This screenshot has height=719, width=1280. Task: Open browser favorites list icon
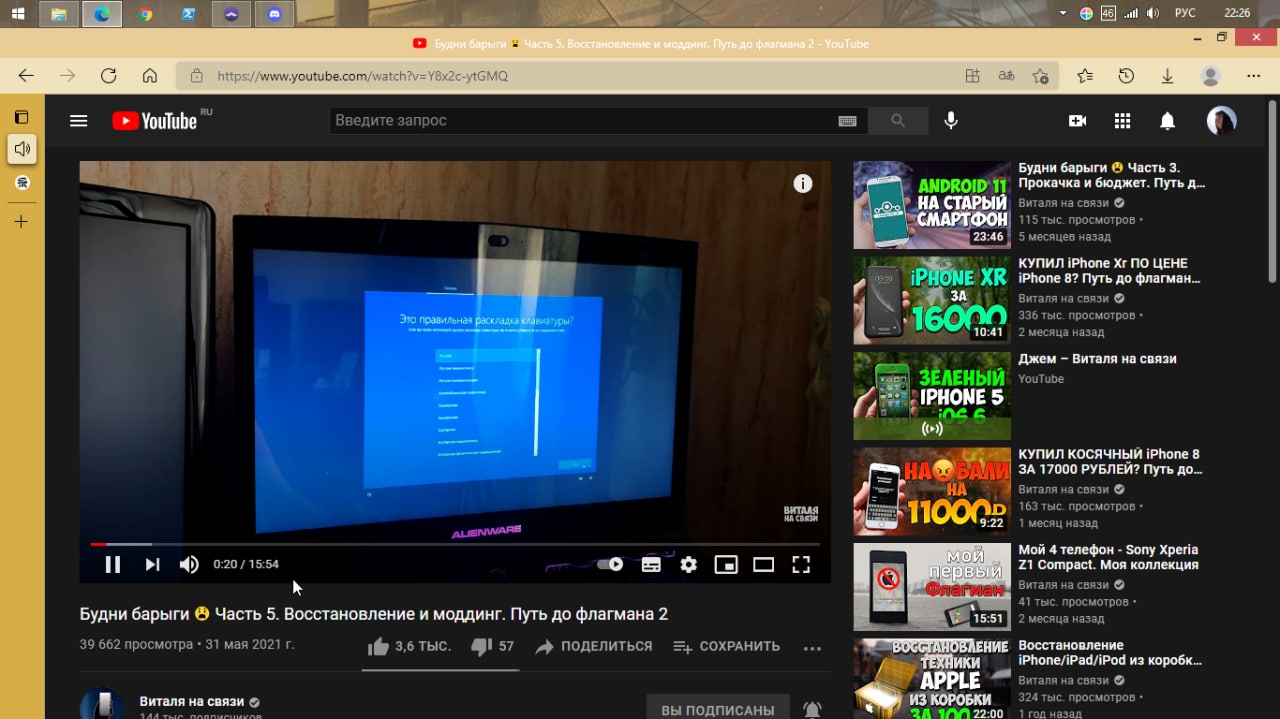[1085, 76]
